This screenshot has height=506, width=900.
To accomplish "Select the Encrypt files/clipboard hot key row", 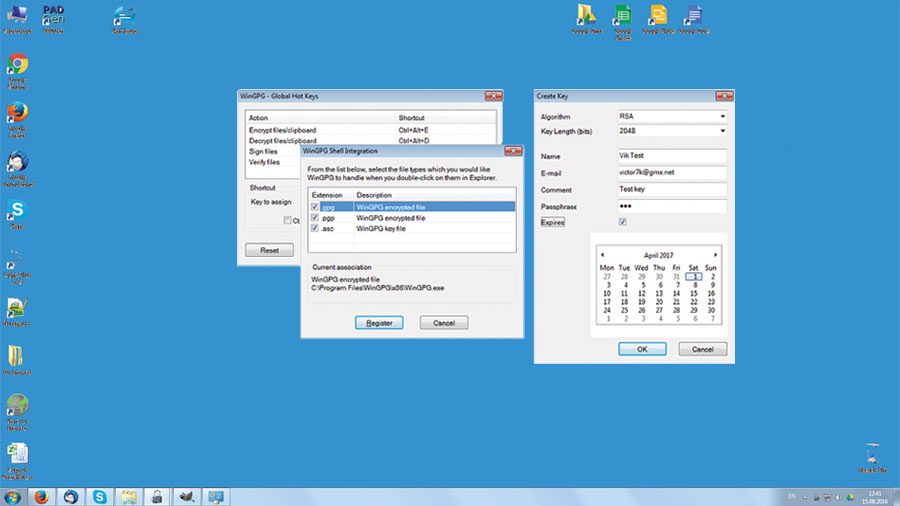I will pos(371,130).
